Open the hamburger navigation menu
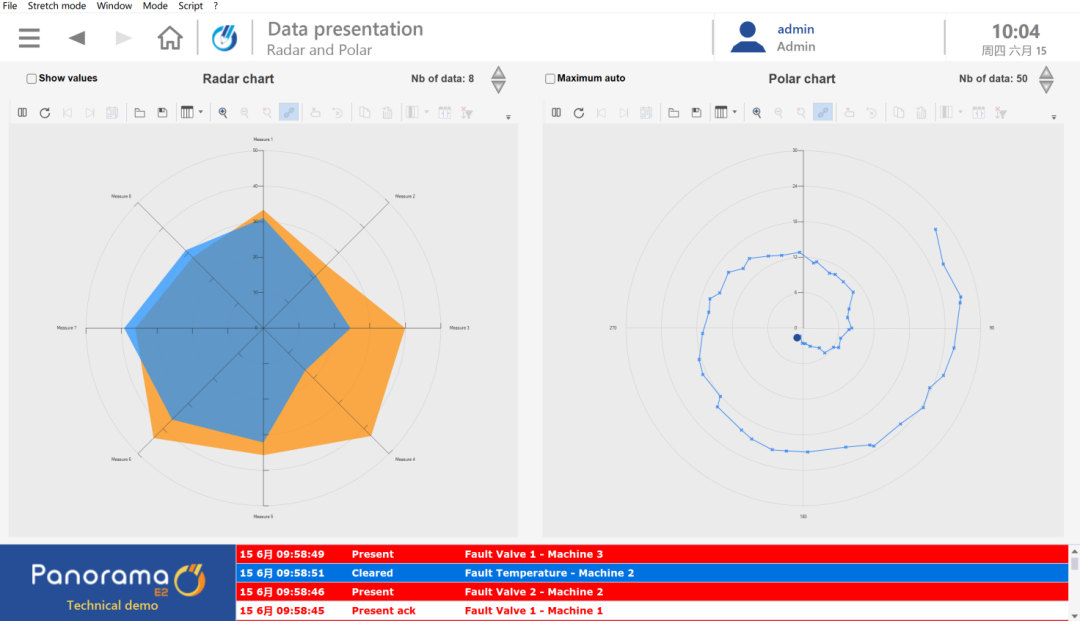 (x=29, y=38)
